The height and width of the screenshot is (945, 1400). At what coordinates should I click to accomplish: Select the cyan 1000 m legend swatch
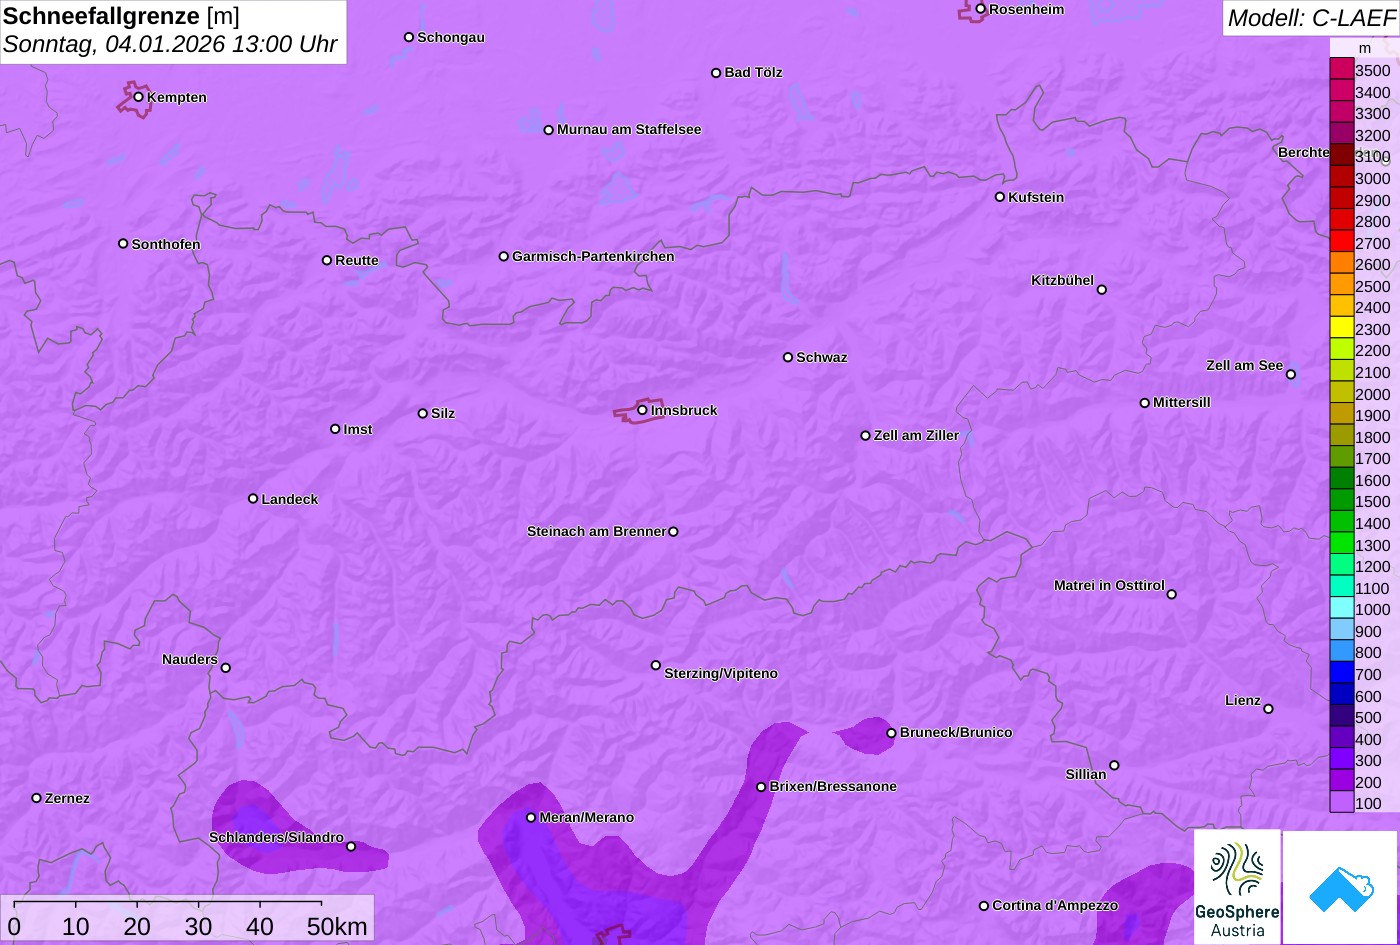coord(1342,608)
